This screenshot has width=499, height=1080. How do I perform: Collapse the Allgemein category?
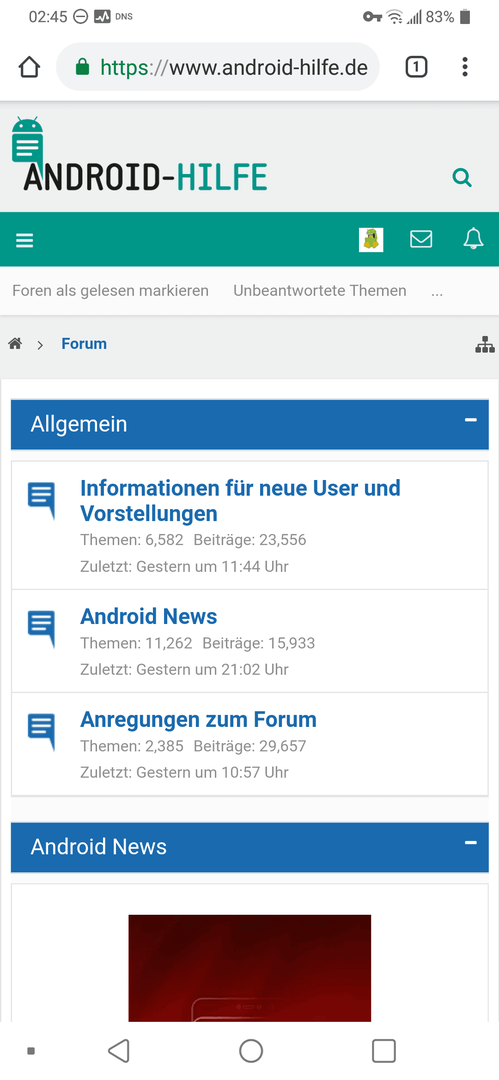point(471,420)
